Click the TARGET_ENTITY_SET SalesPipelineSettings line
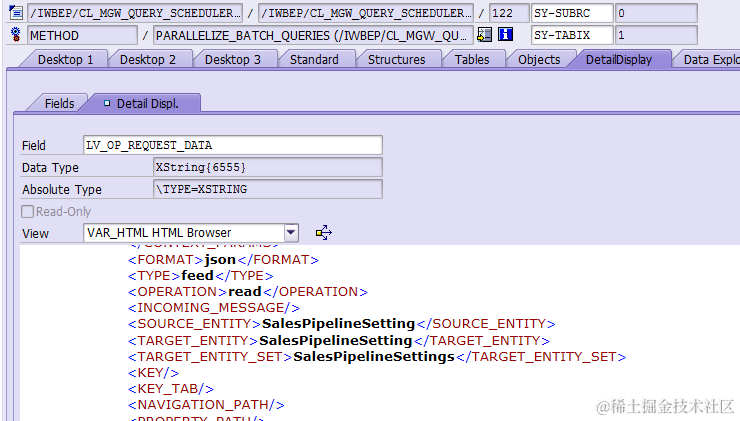The height and width of the screenshot is (421, 740). [x=377, y=356]
